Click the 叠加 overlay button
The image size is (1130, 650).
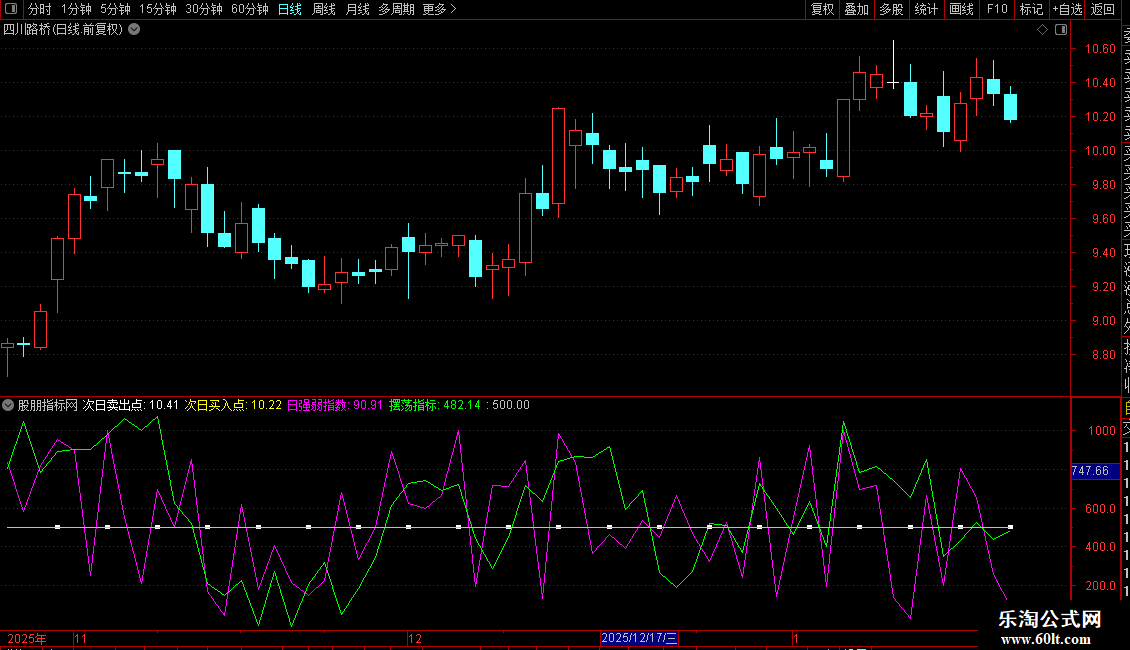click(x=856, y=9)
